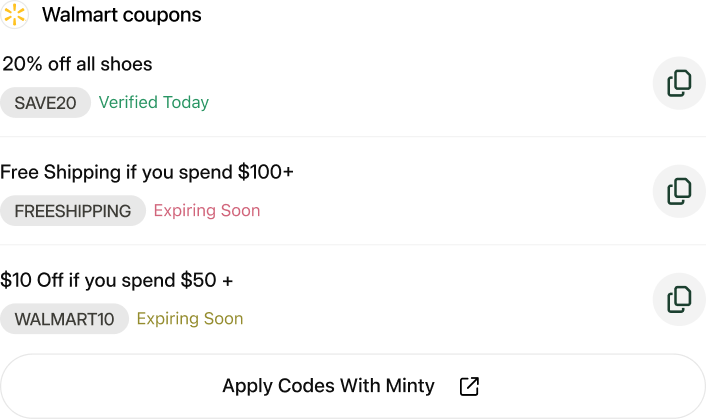This screenshot has width=706, height=419.
Task: Click divider line below the FREESHIPPING coupon
Action: (352, 245)
